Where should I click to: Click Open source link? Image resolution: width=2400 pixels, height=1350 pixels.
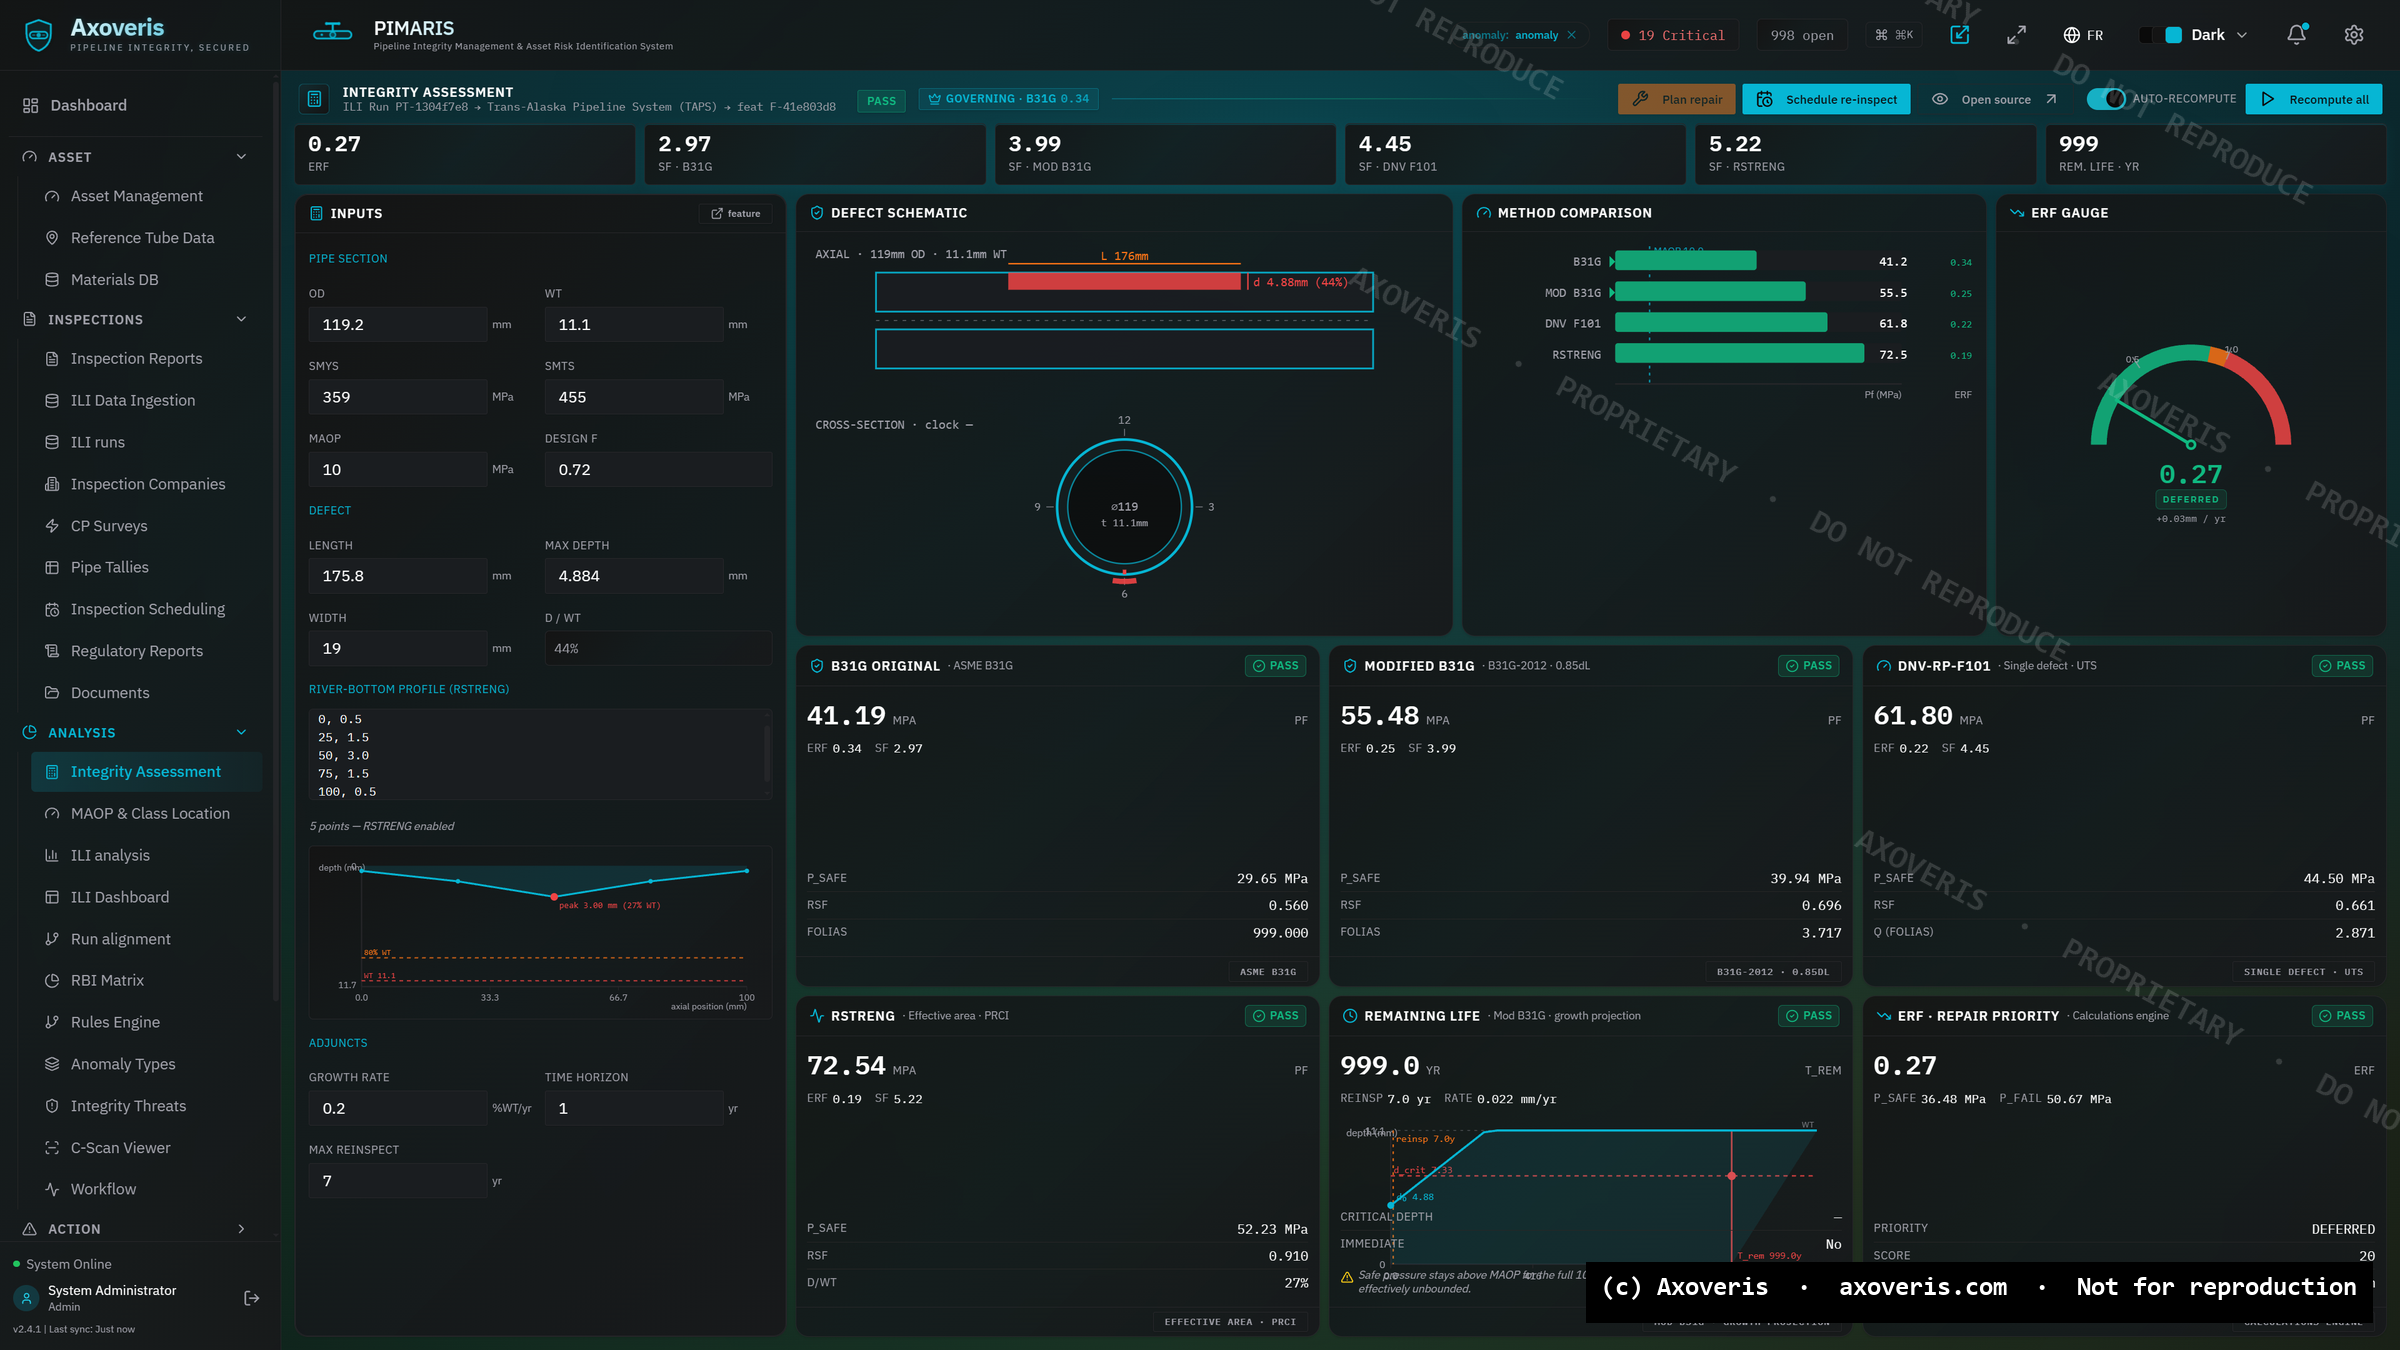1995,99
